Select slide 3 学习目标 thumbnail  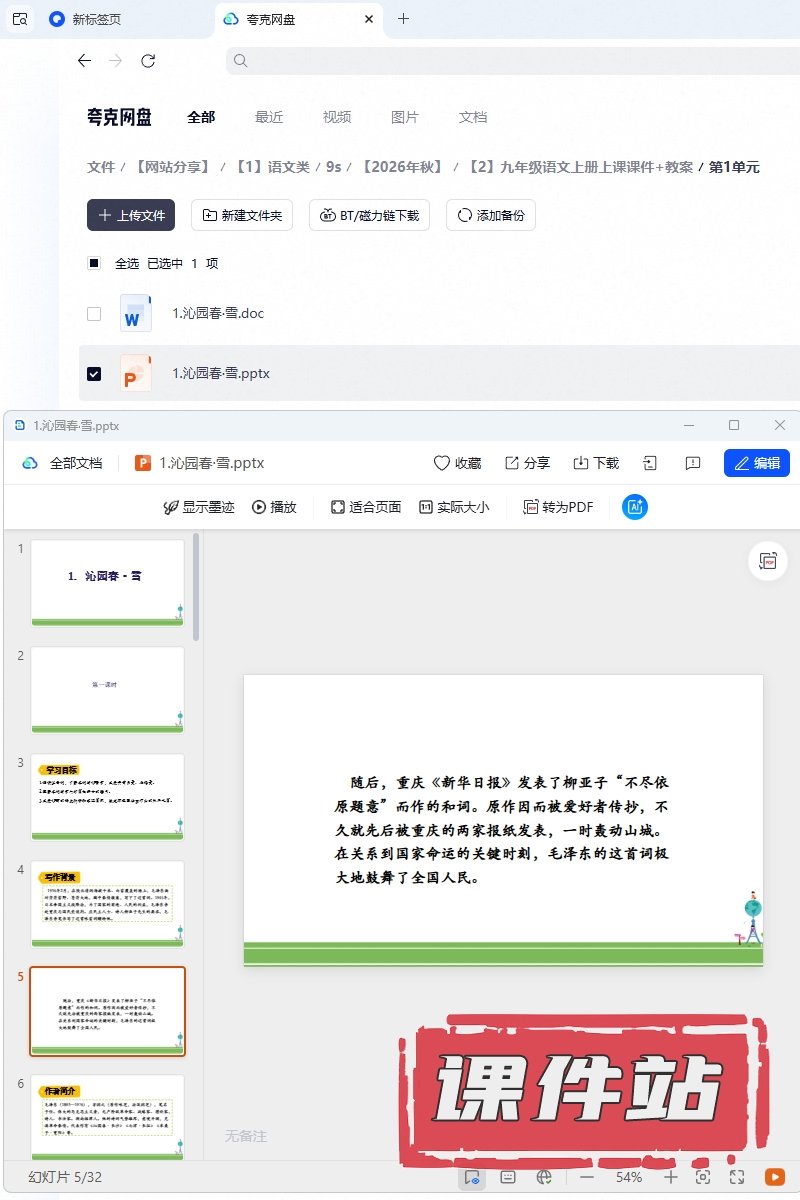[x=108, y=797]
